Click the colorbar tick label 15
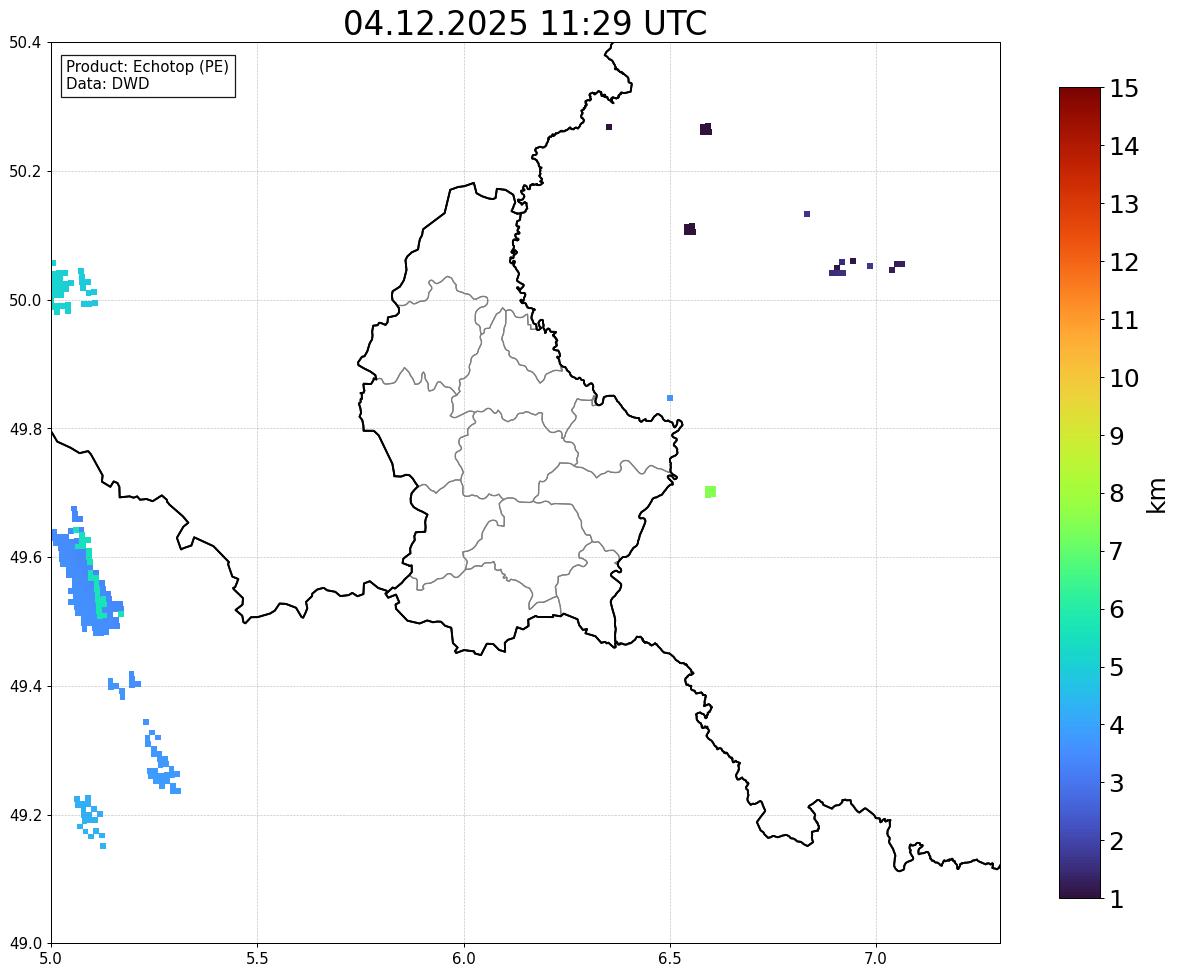The height and width of the screenshot is (976, 1178). [1124, 89]
